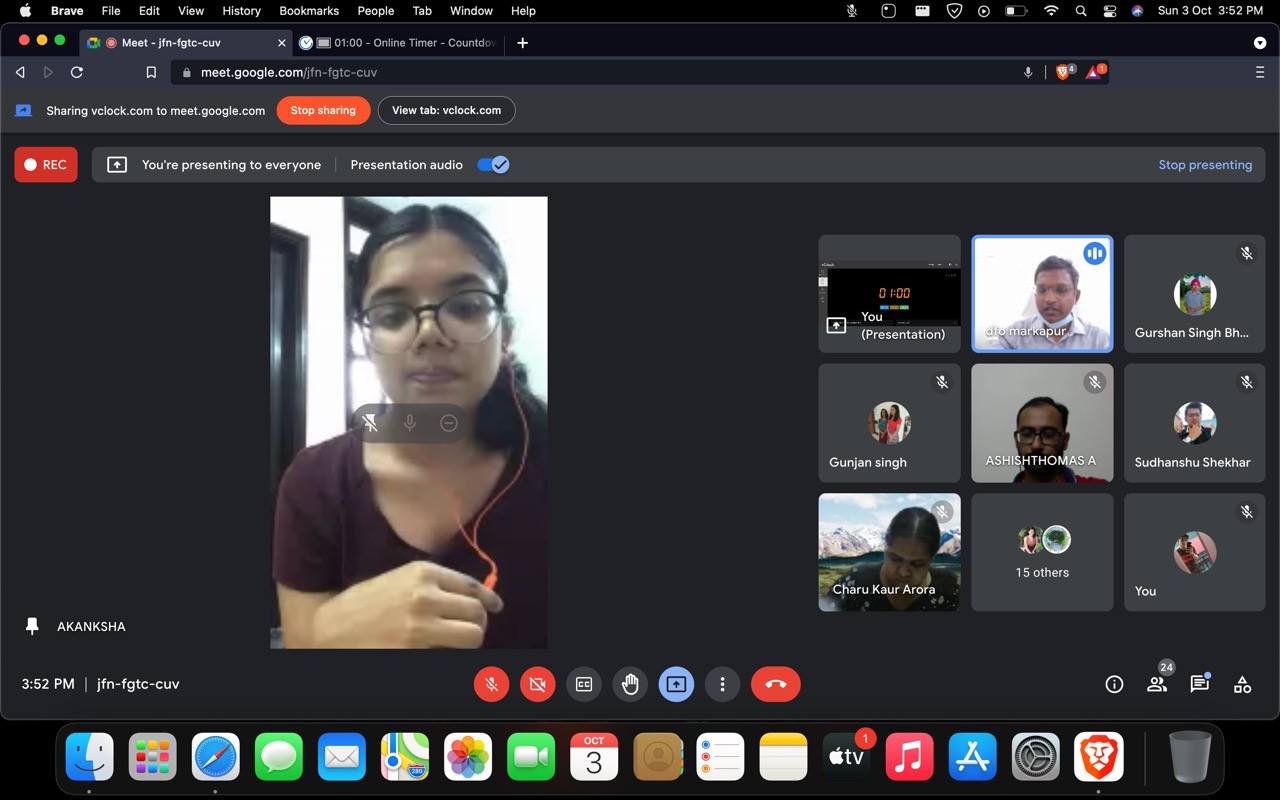
Task: Show the participants list
Action: pyautogui.click(x=1157, y=684)
